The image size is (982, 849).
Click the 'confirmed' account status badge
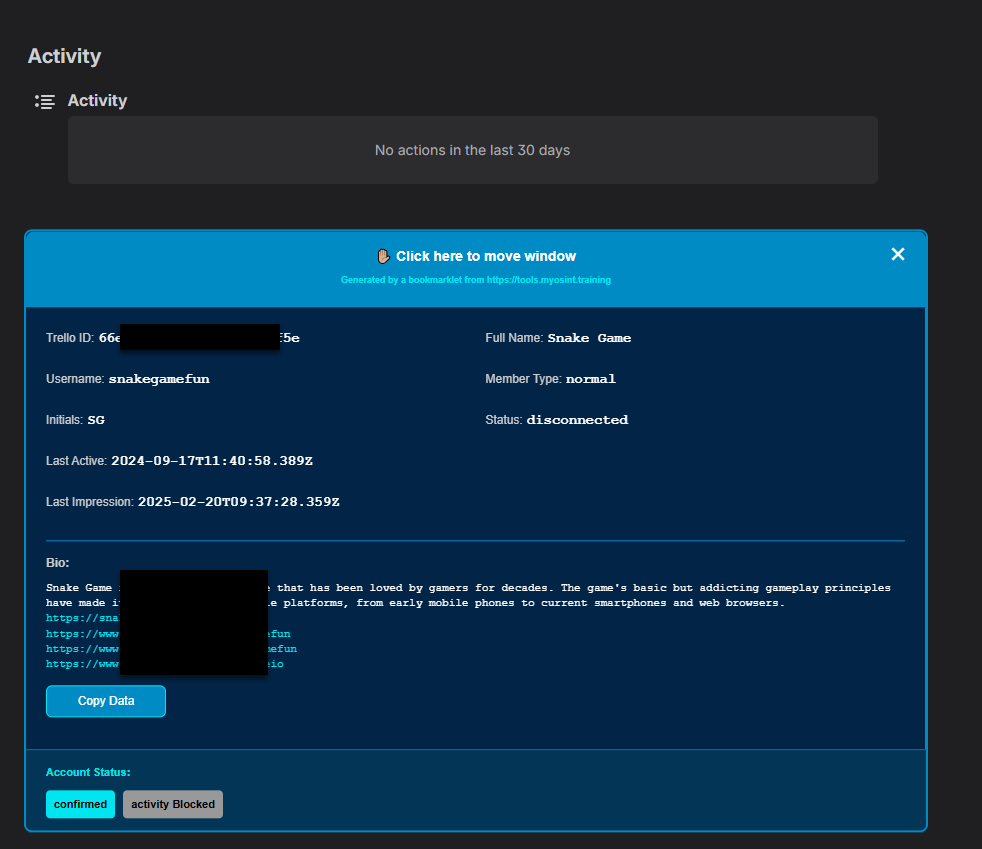tap(80, 804)
